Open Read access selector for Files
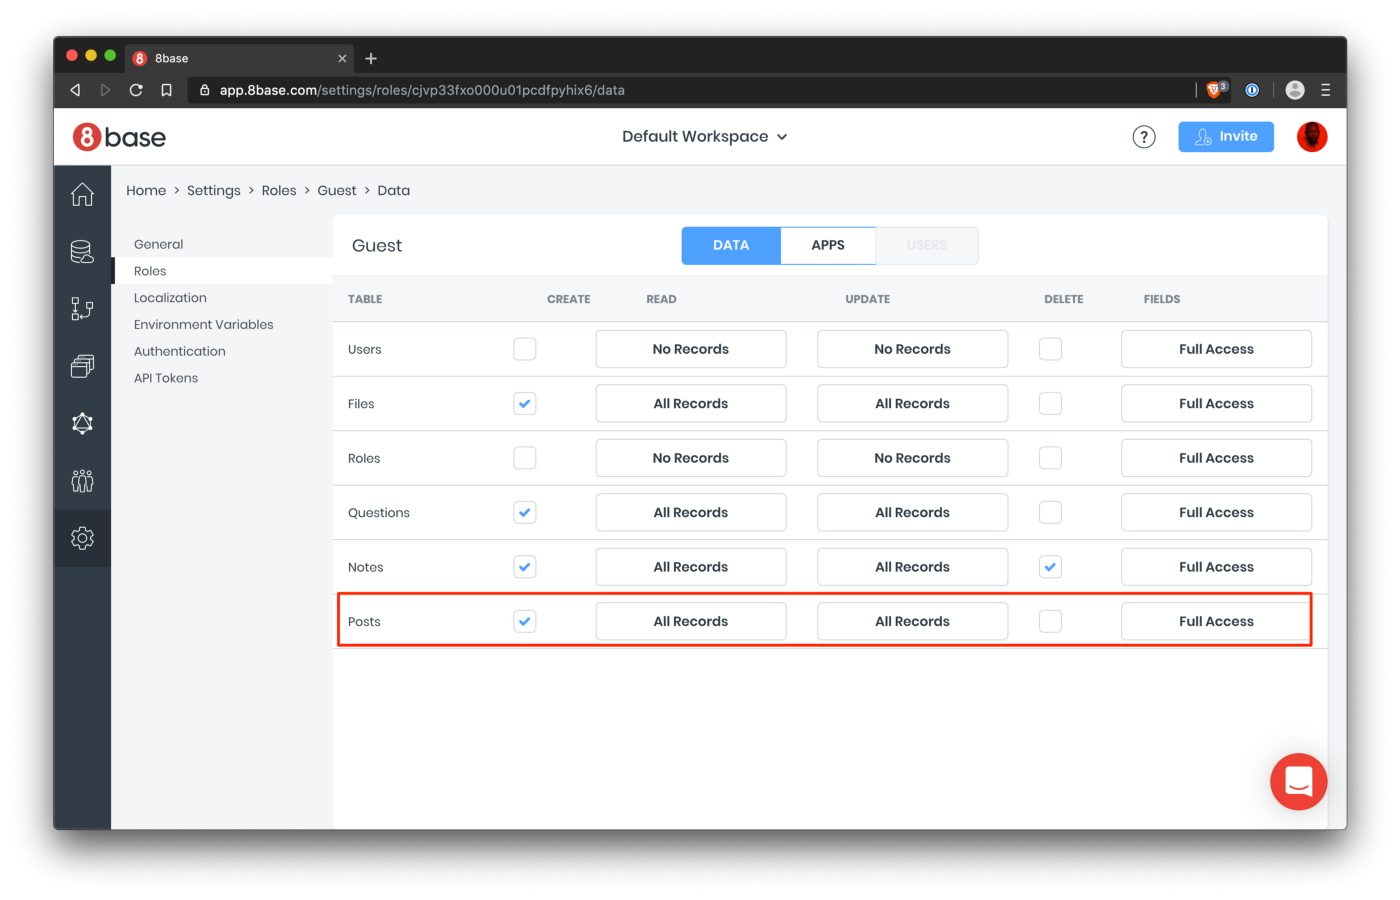 pos(691,403)
